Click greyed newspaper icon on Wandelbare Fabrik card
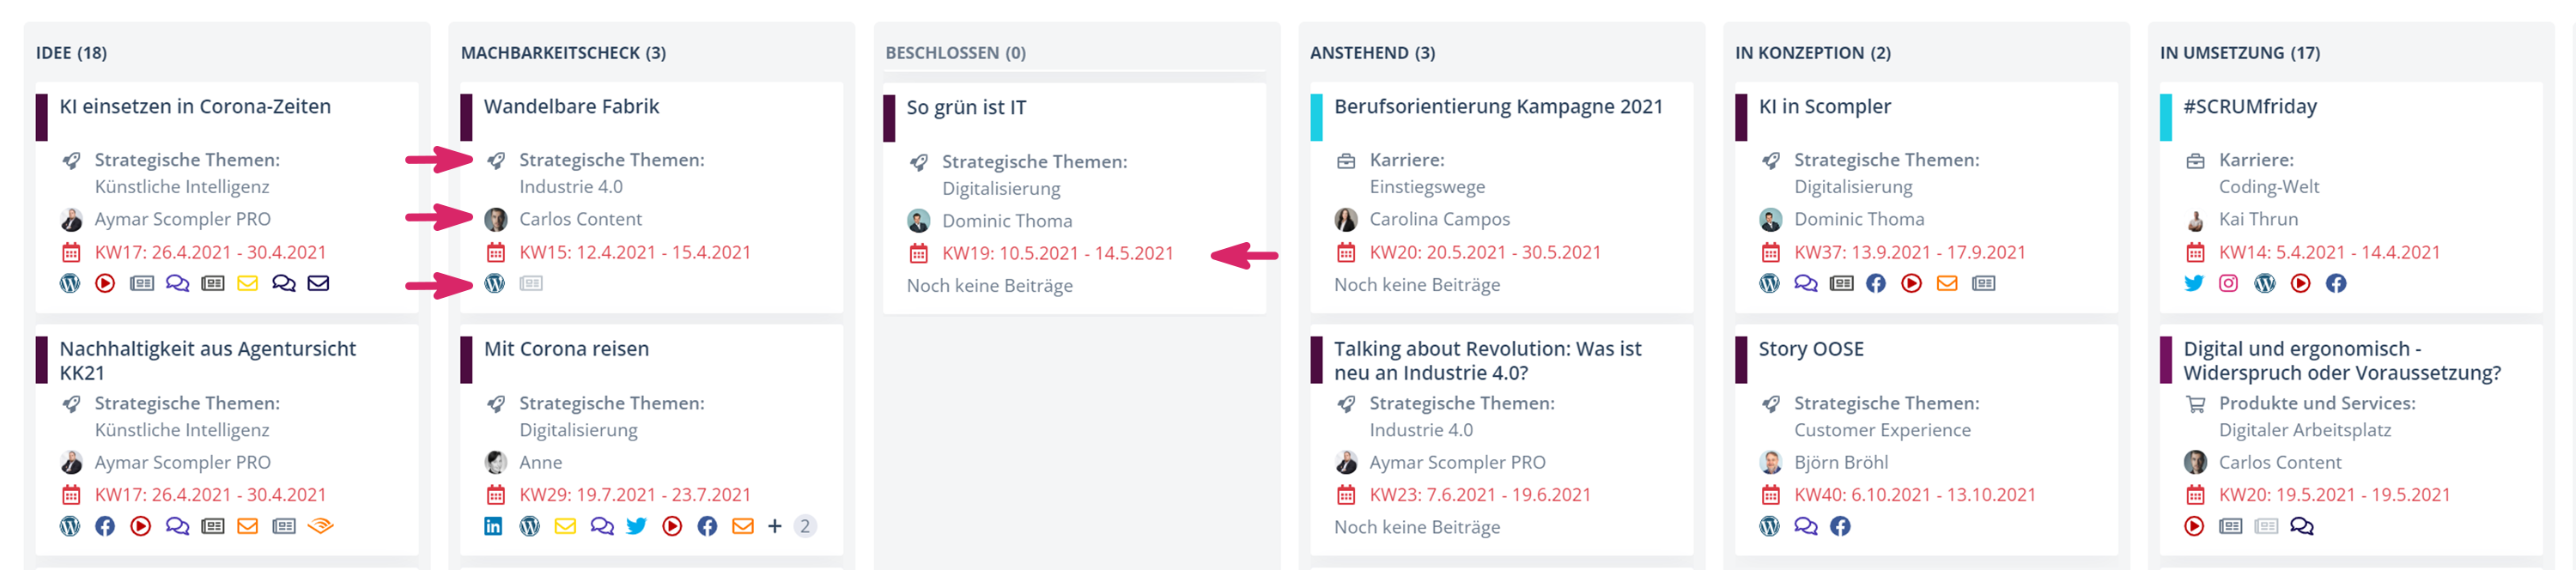Screen dimensions: 2576x570 pyautogui.click(x=531, y=284)
